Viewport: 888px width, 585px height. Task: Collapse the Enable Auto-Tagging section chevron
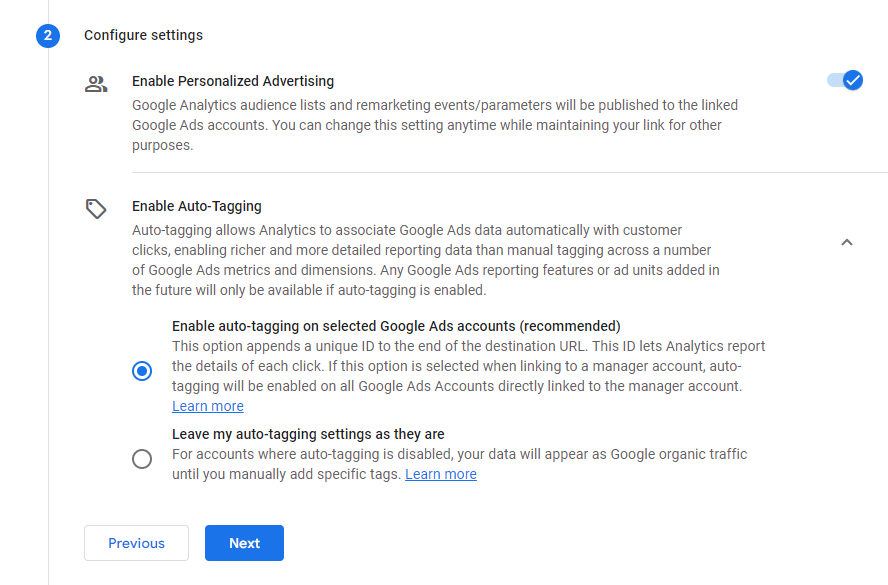pos(847,242)
